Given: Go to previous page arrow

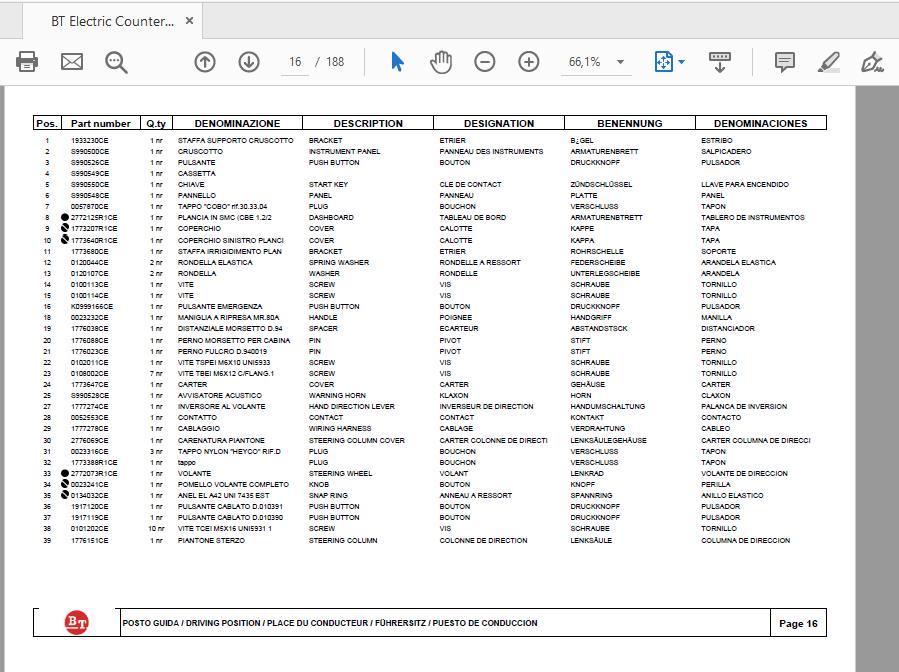Looking at the screenshot, I should click(x=205, y=61).
